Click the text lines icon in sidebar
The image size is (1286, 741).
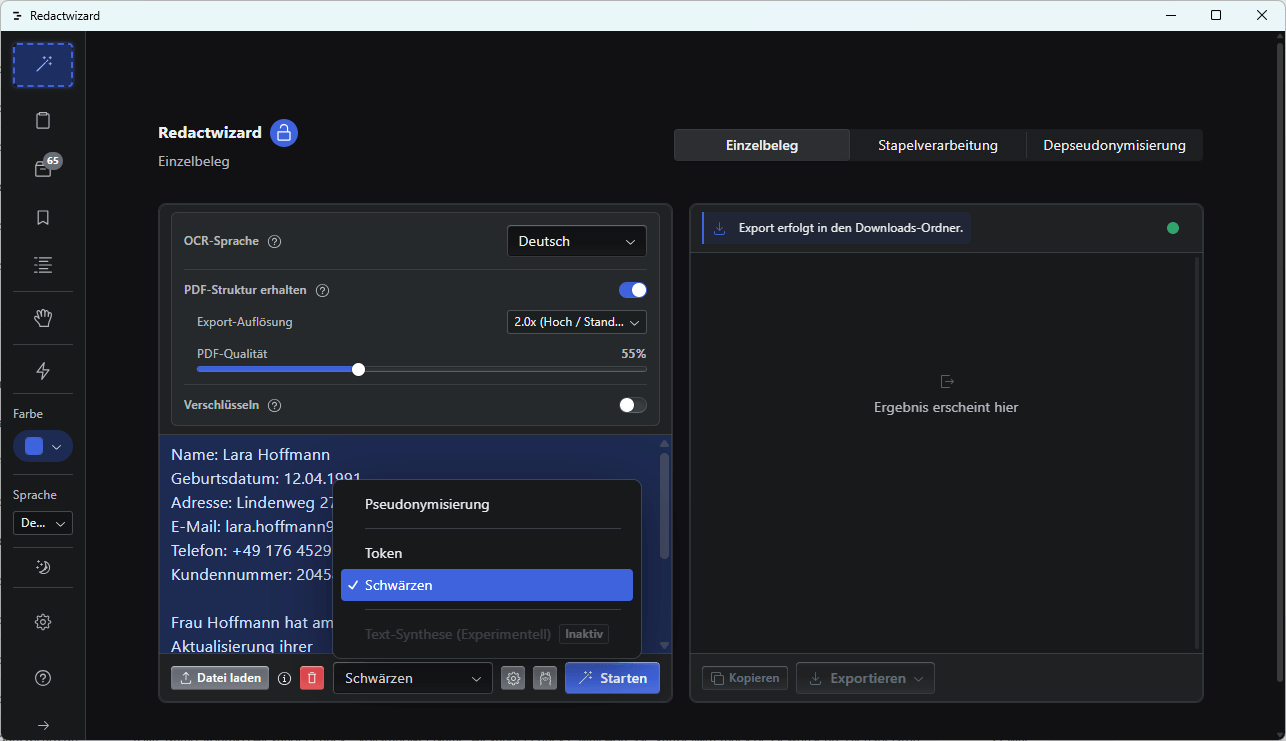(x=43, y=265)
